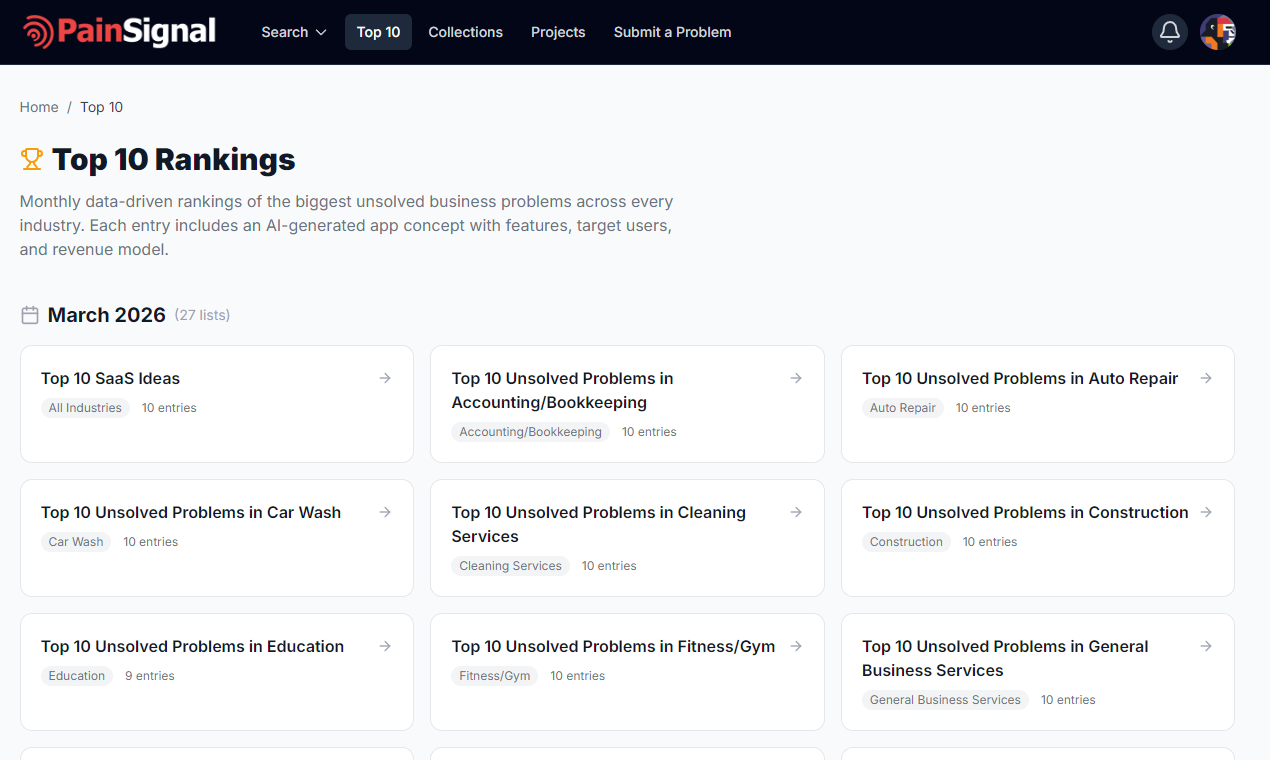
Task: Click the Cleaning Services tag
Action: [510, 566]
